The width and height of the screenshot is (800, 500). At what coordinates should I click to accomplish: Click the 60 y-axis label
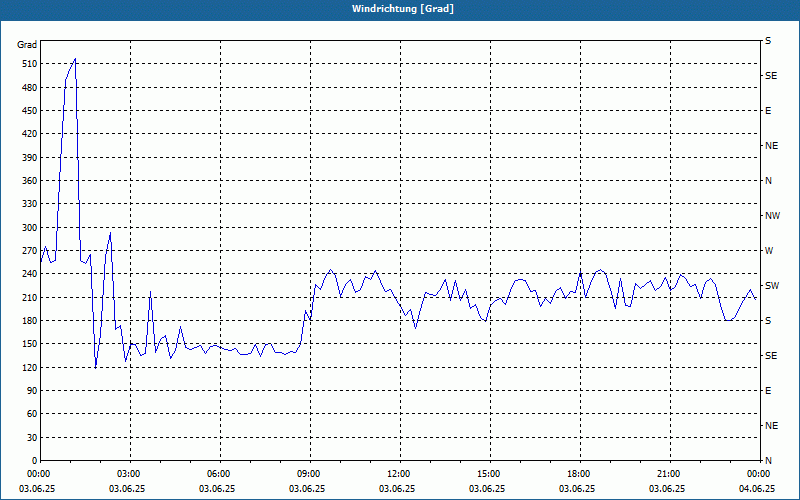[32, 414]
